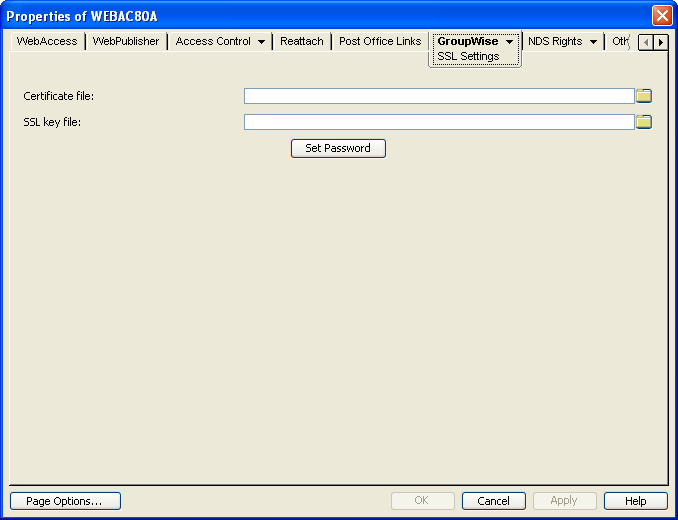Select the Access Control tab
678x520 pixels.
click(x=213, y=41)
